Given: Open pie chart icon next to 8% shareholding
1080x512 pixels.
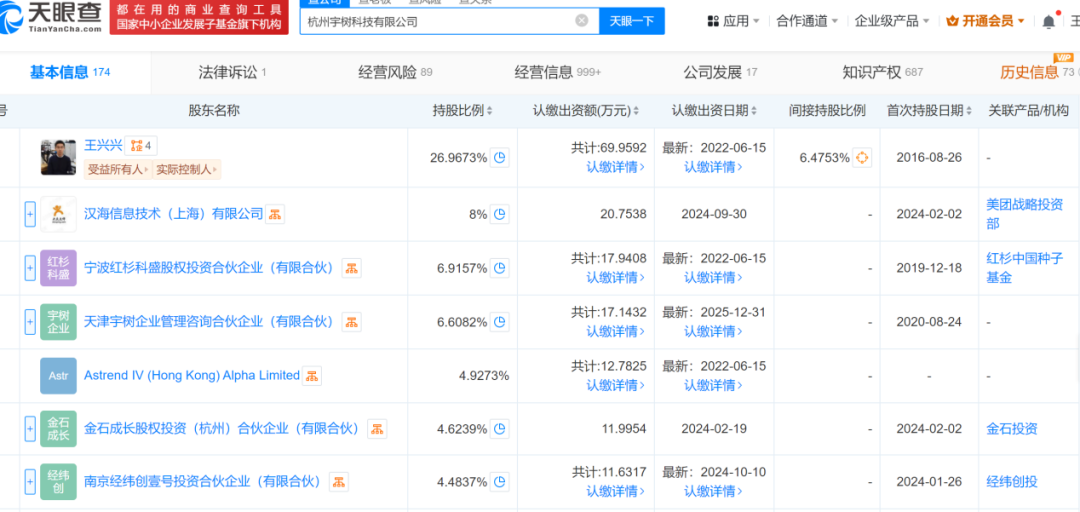Looking at the screenshot, I should click(x=501, y=214).
